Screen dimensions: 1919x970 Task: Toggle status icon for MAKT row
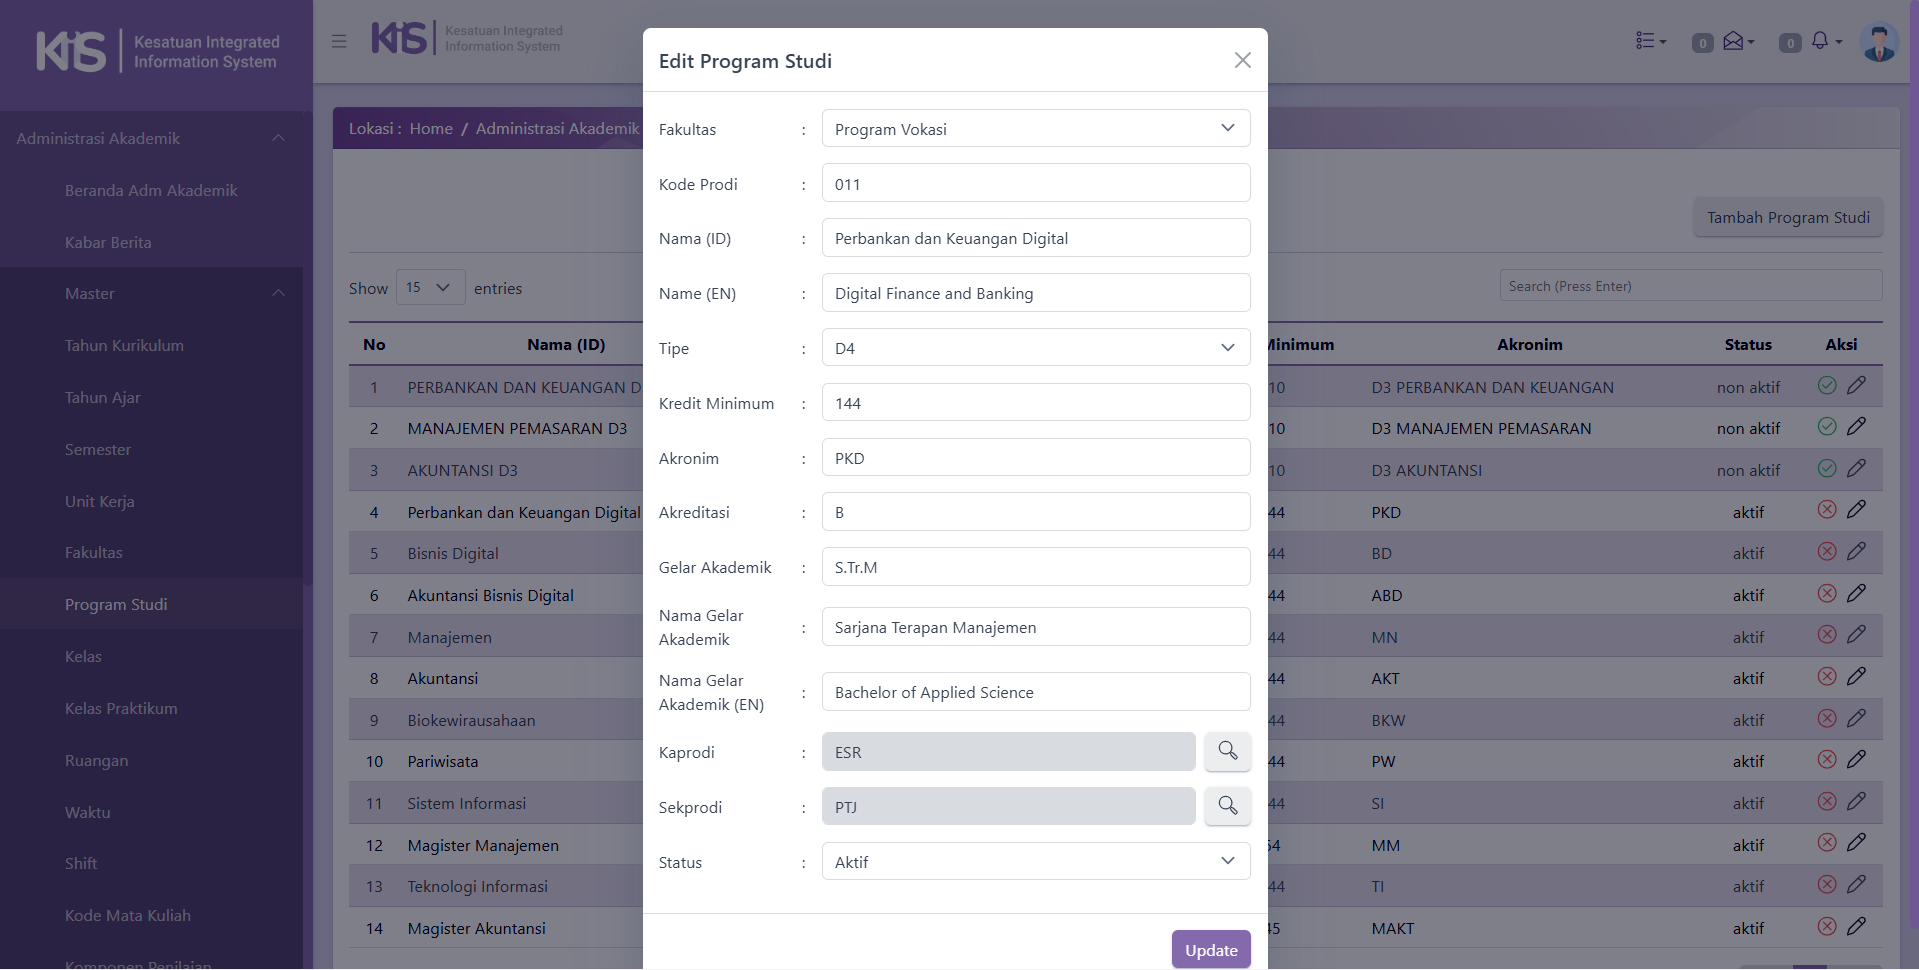[x=1827, y=926]
